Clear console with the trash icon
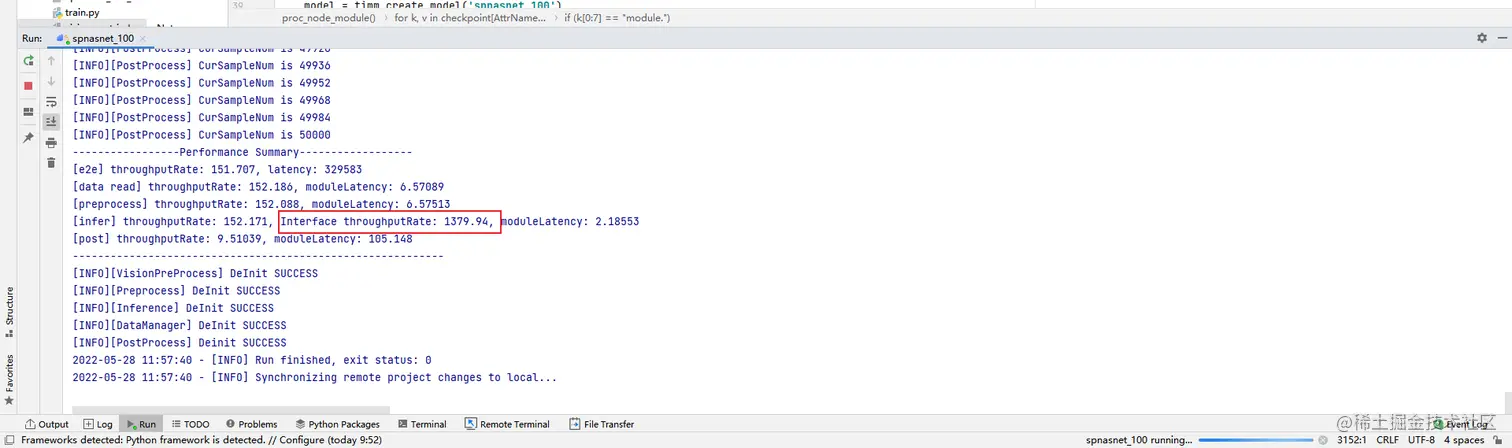The image size is (1512, 448). 51,162
